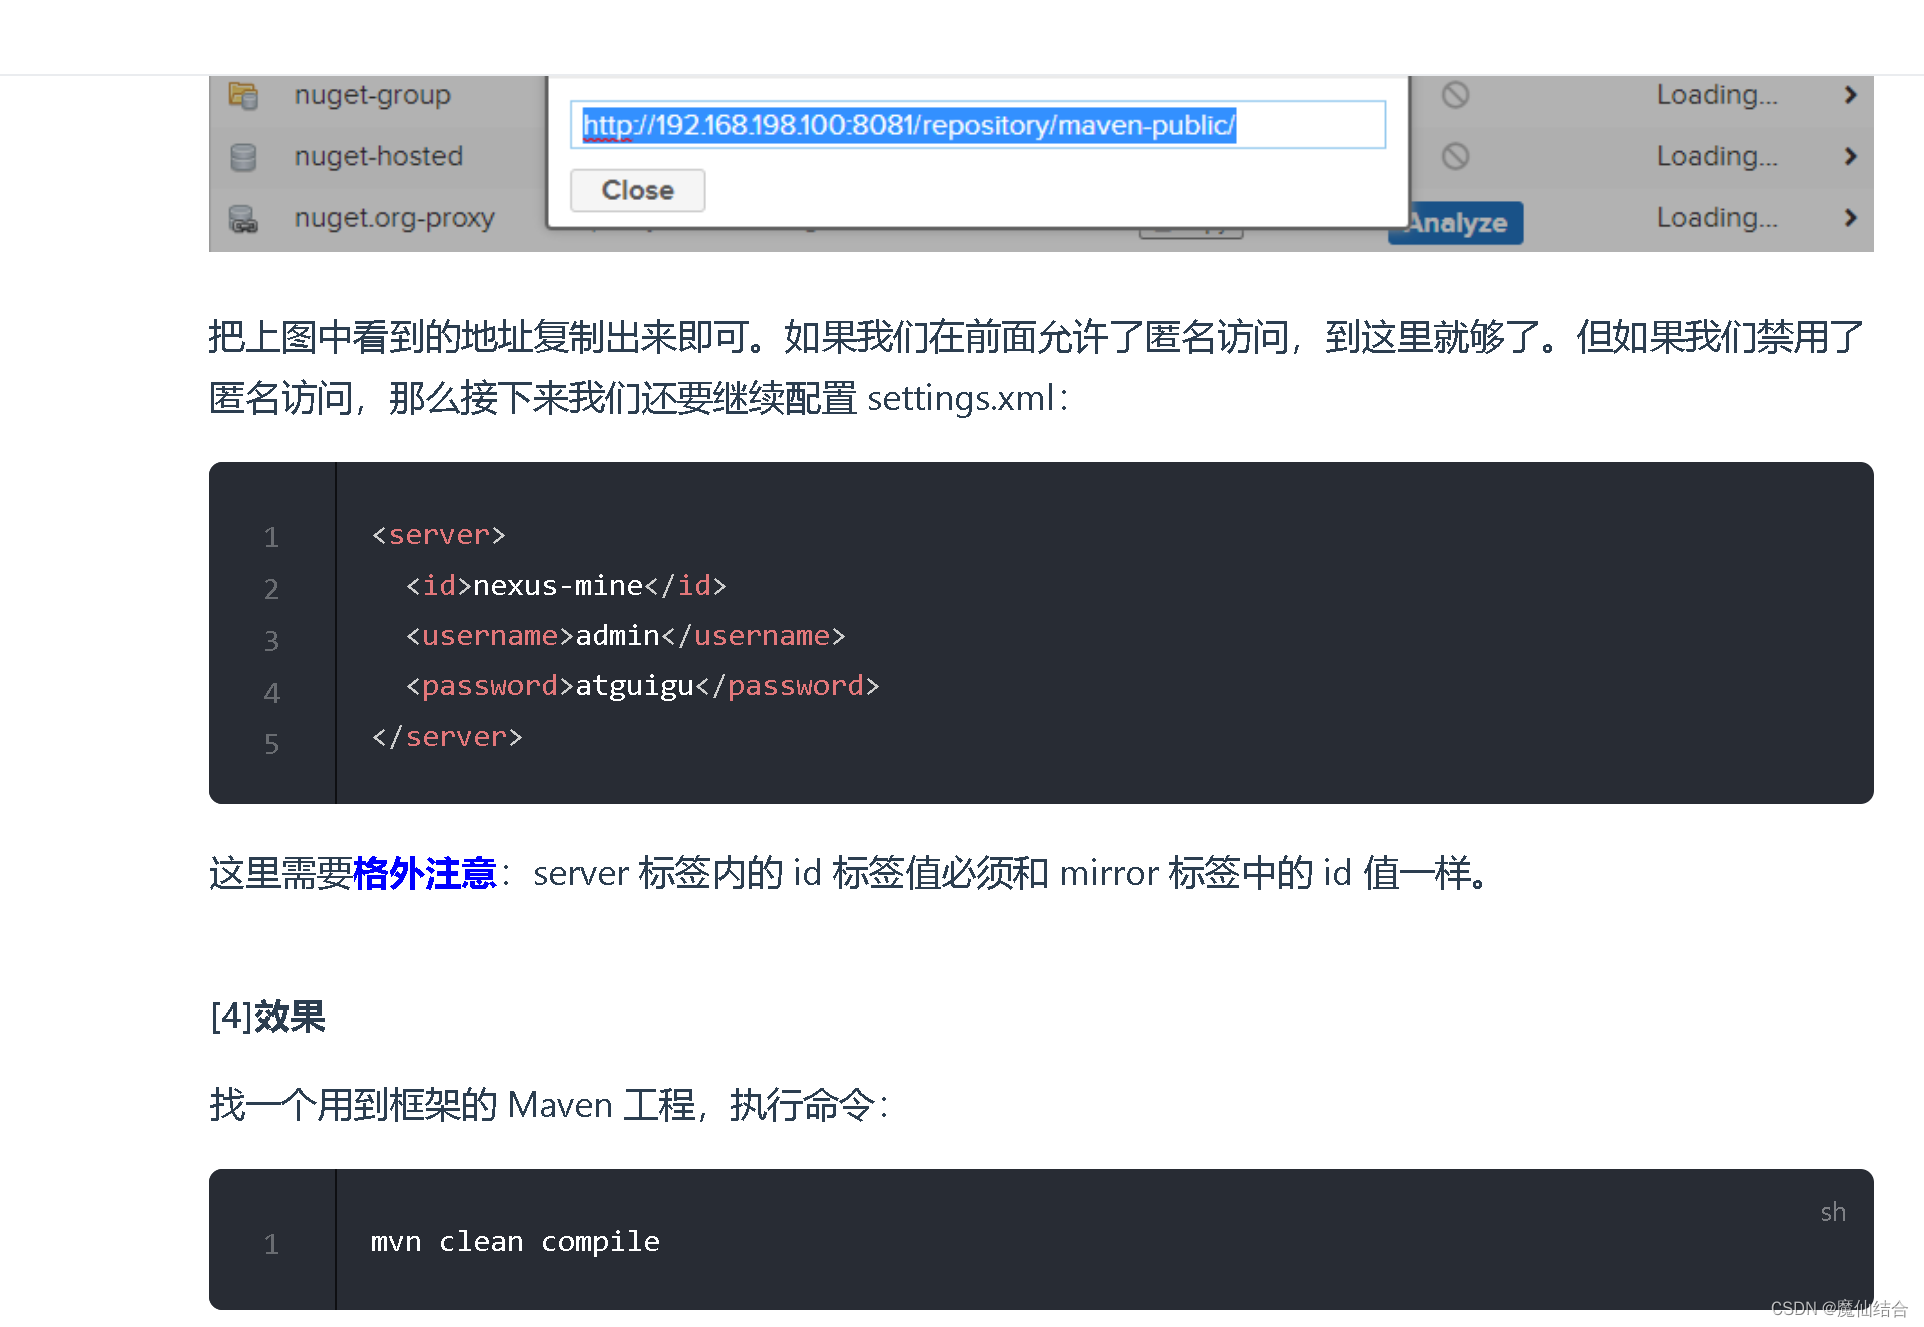Image resolution: width=1924 pixels, height=1327 pixels.
Task: Click the opening <server> tag in the XML code
Action: click(438, 535)
